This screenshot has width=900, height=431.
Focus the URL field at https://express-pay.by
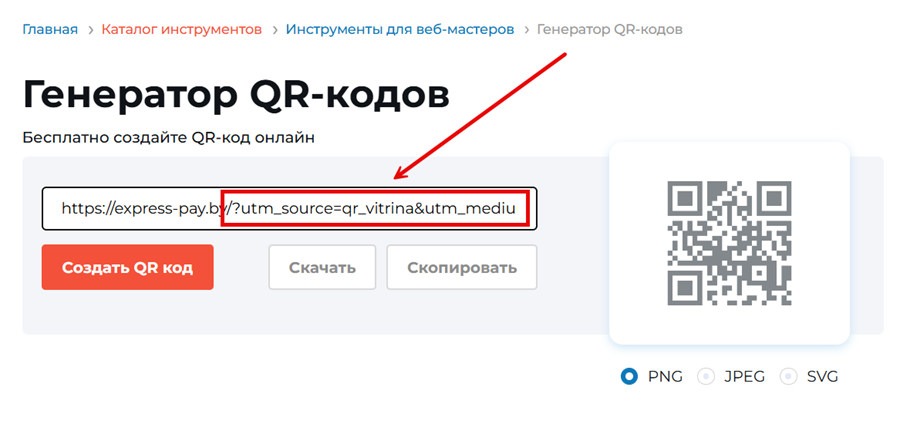coord(140,209)
